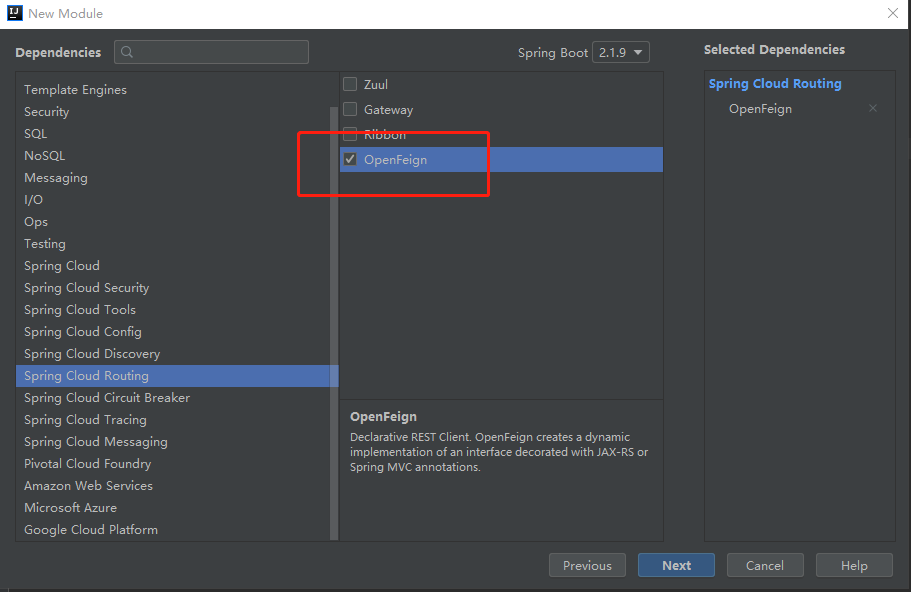Click the Cancel button
Viewport: 911px width, 592px height.
(765, 565)
